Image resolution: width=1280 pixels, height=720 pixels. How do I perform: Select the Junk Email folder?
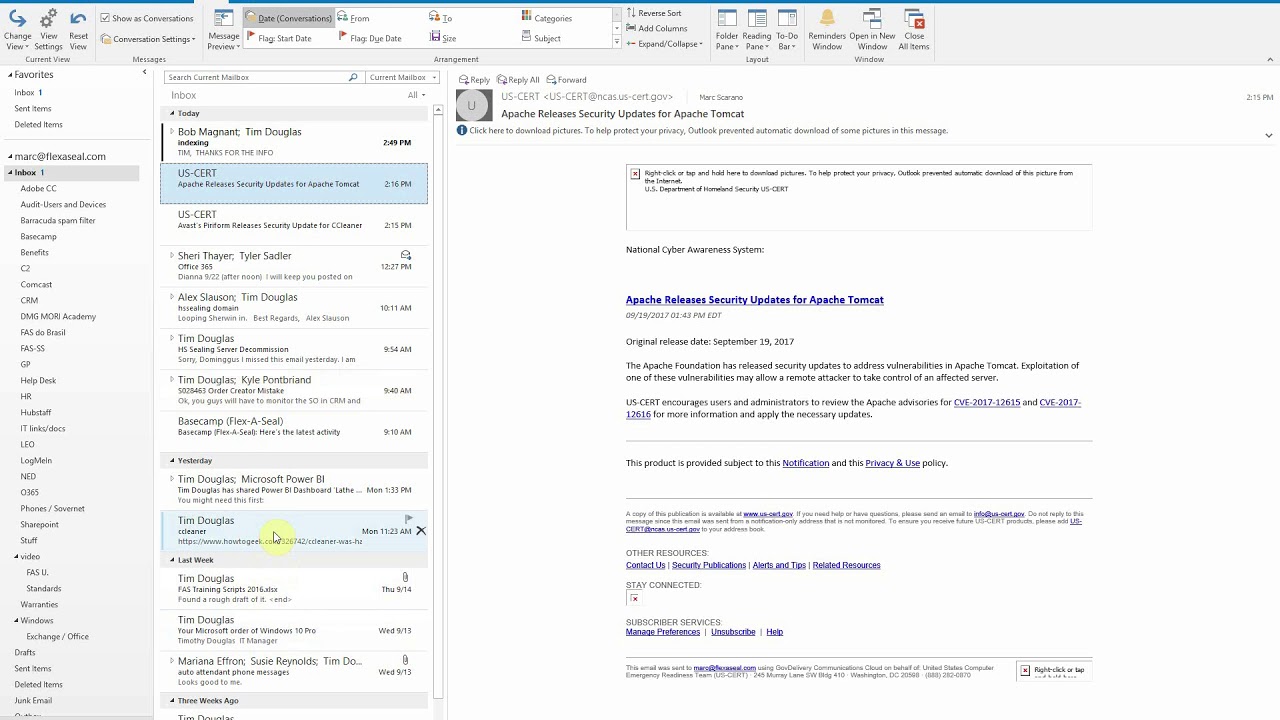(x=33, y=701)
